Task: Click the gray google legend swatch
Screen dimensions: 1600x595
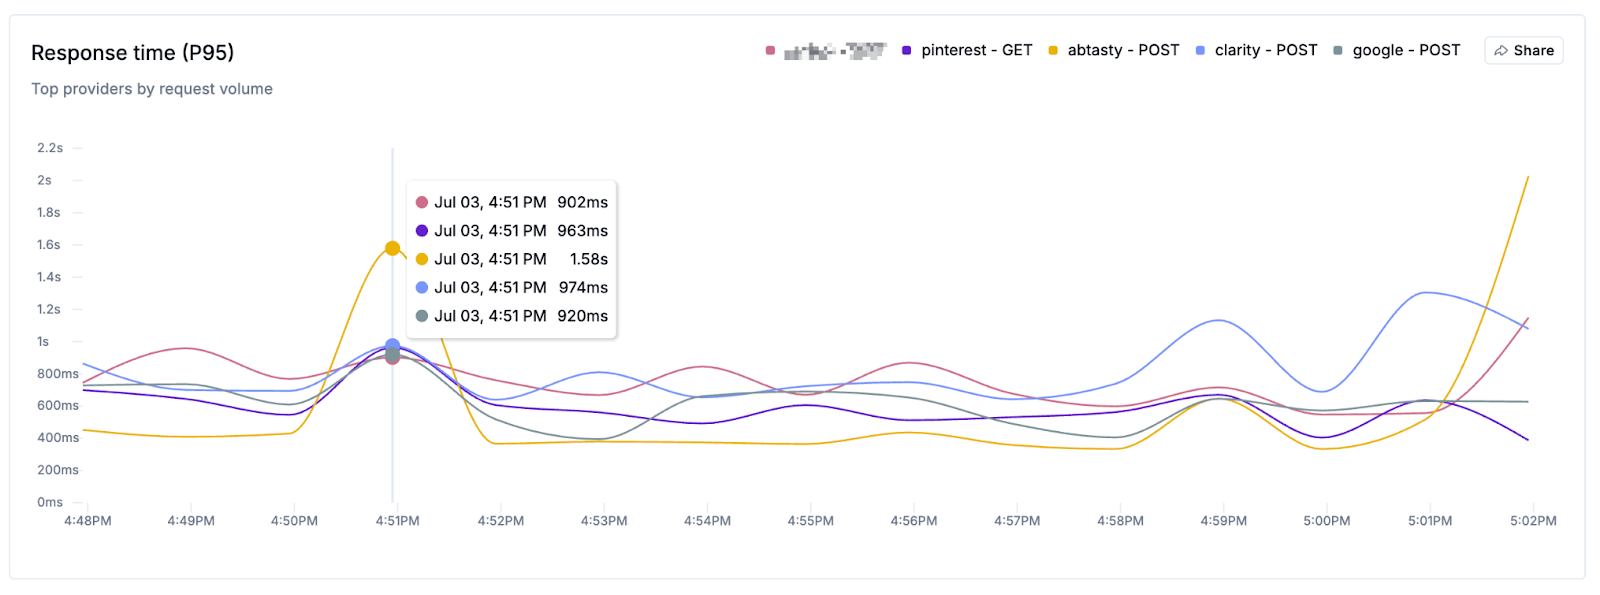Action: pos(1338,51)
